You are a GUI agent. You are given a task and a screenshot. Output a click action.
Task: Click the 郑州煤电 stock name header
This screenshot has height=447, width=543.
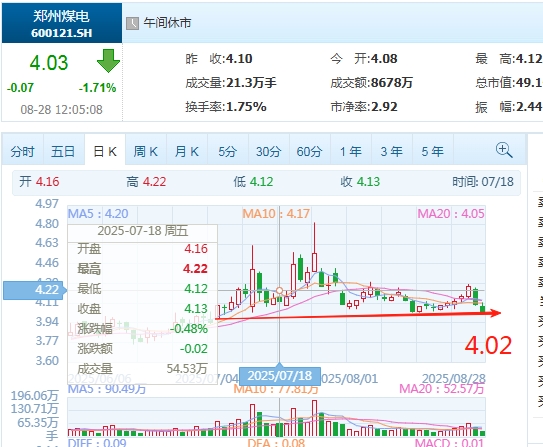click(61, 16)
